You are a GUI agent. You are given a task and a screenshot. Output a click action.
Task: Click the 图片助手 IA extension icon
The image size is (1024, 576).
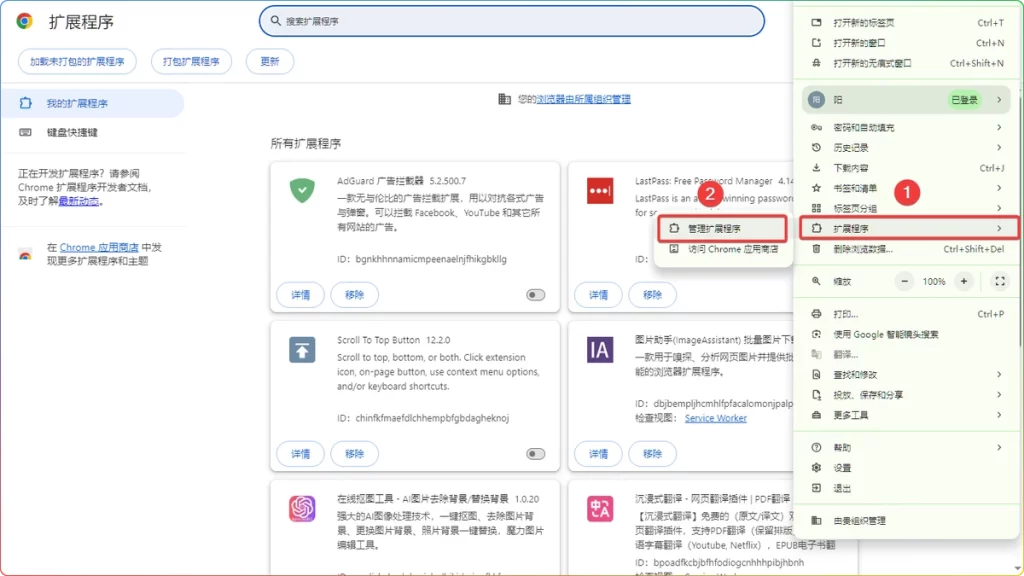coord(598,351)
